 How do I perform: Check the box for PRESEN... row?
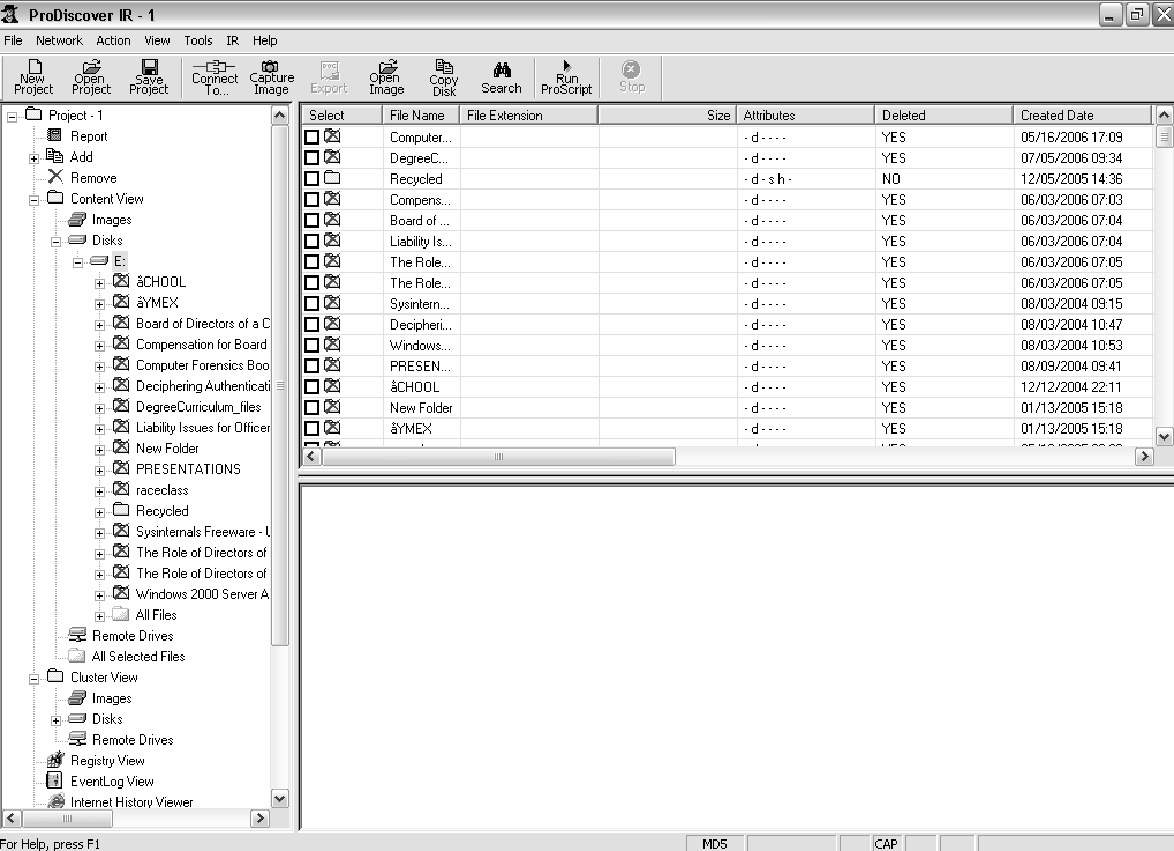click(311, 366)
